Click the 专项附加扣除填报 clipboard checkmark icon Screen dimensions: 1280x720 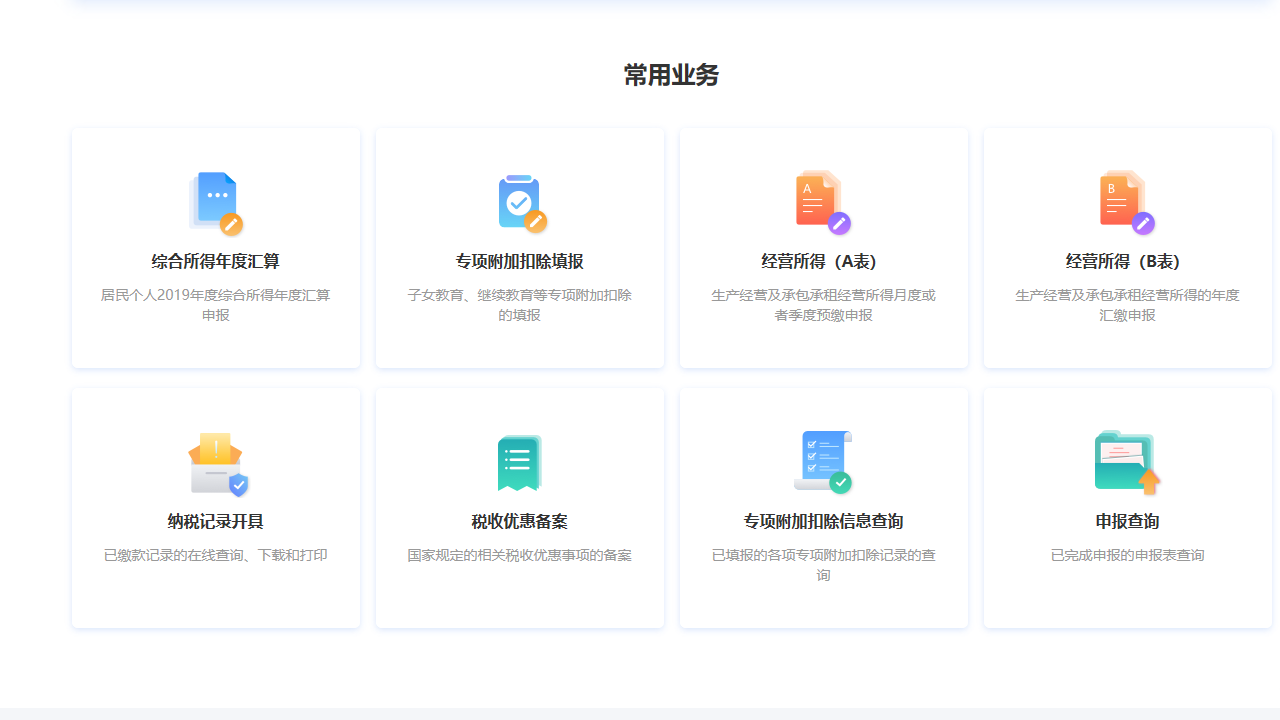point(519,201)
